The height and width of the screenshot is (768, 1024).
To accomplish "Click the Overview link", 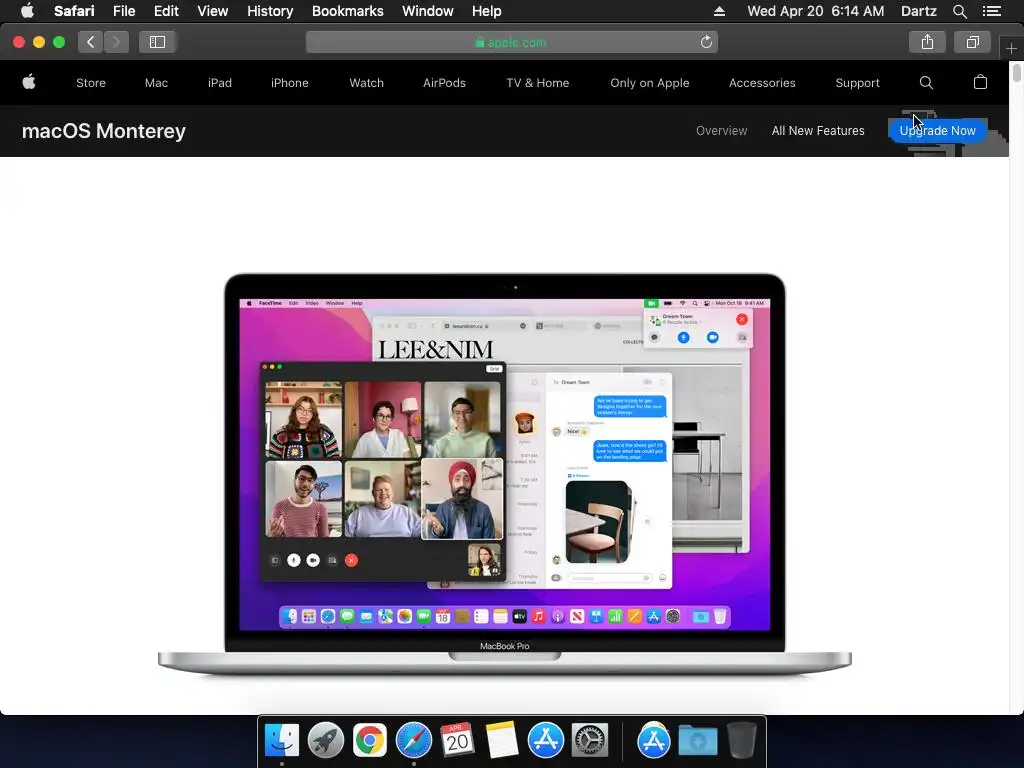I will [x=722, y=131].
